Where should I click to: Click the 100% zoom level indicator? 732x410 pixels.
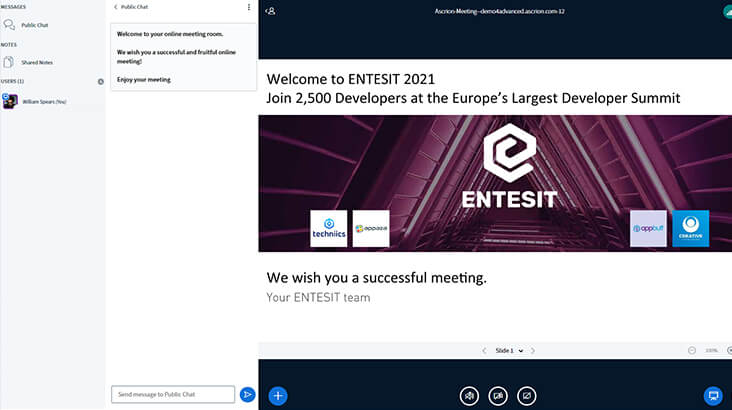[711, 351]
